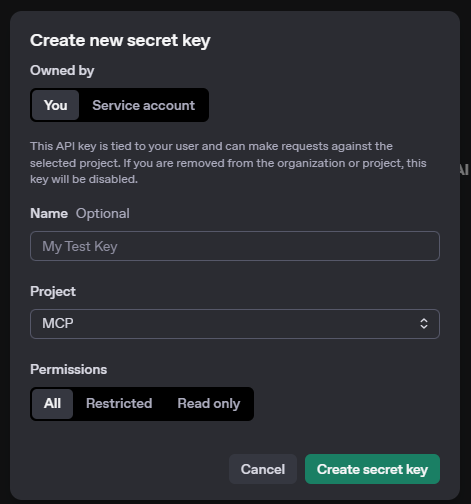Click the green Create secret key button
The image size is (471, 504).
coord(372,469)
